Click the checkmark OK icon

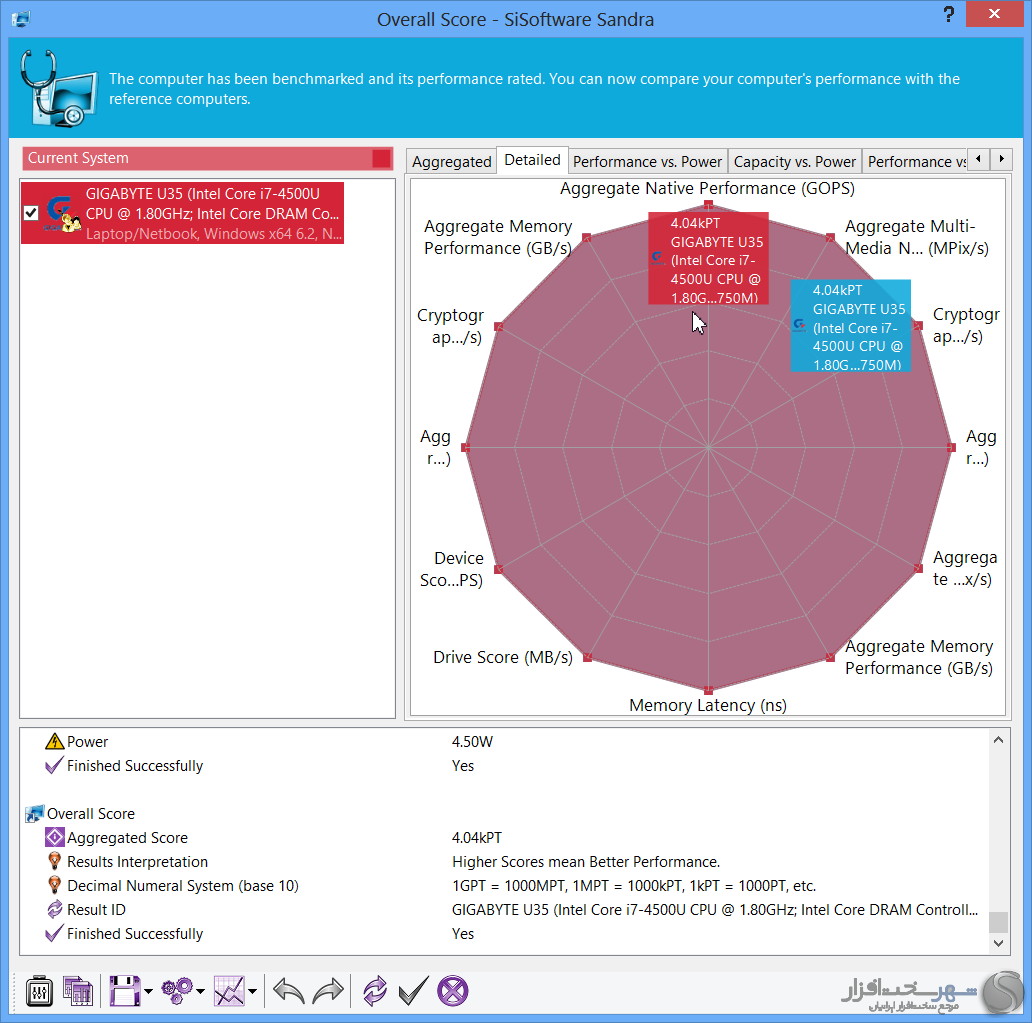413,991
